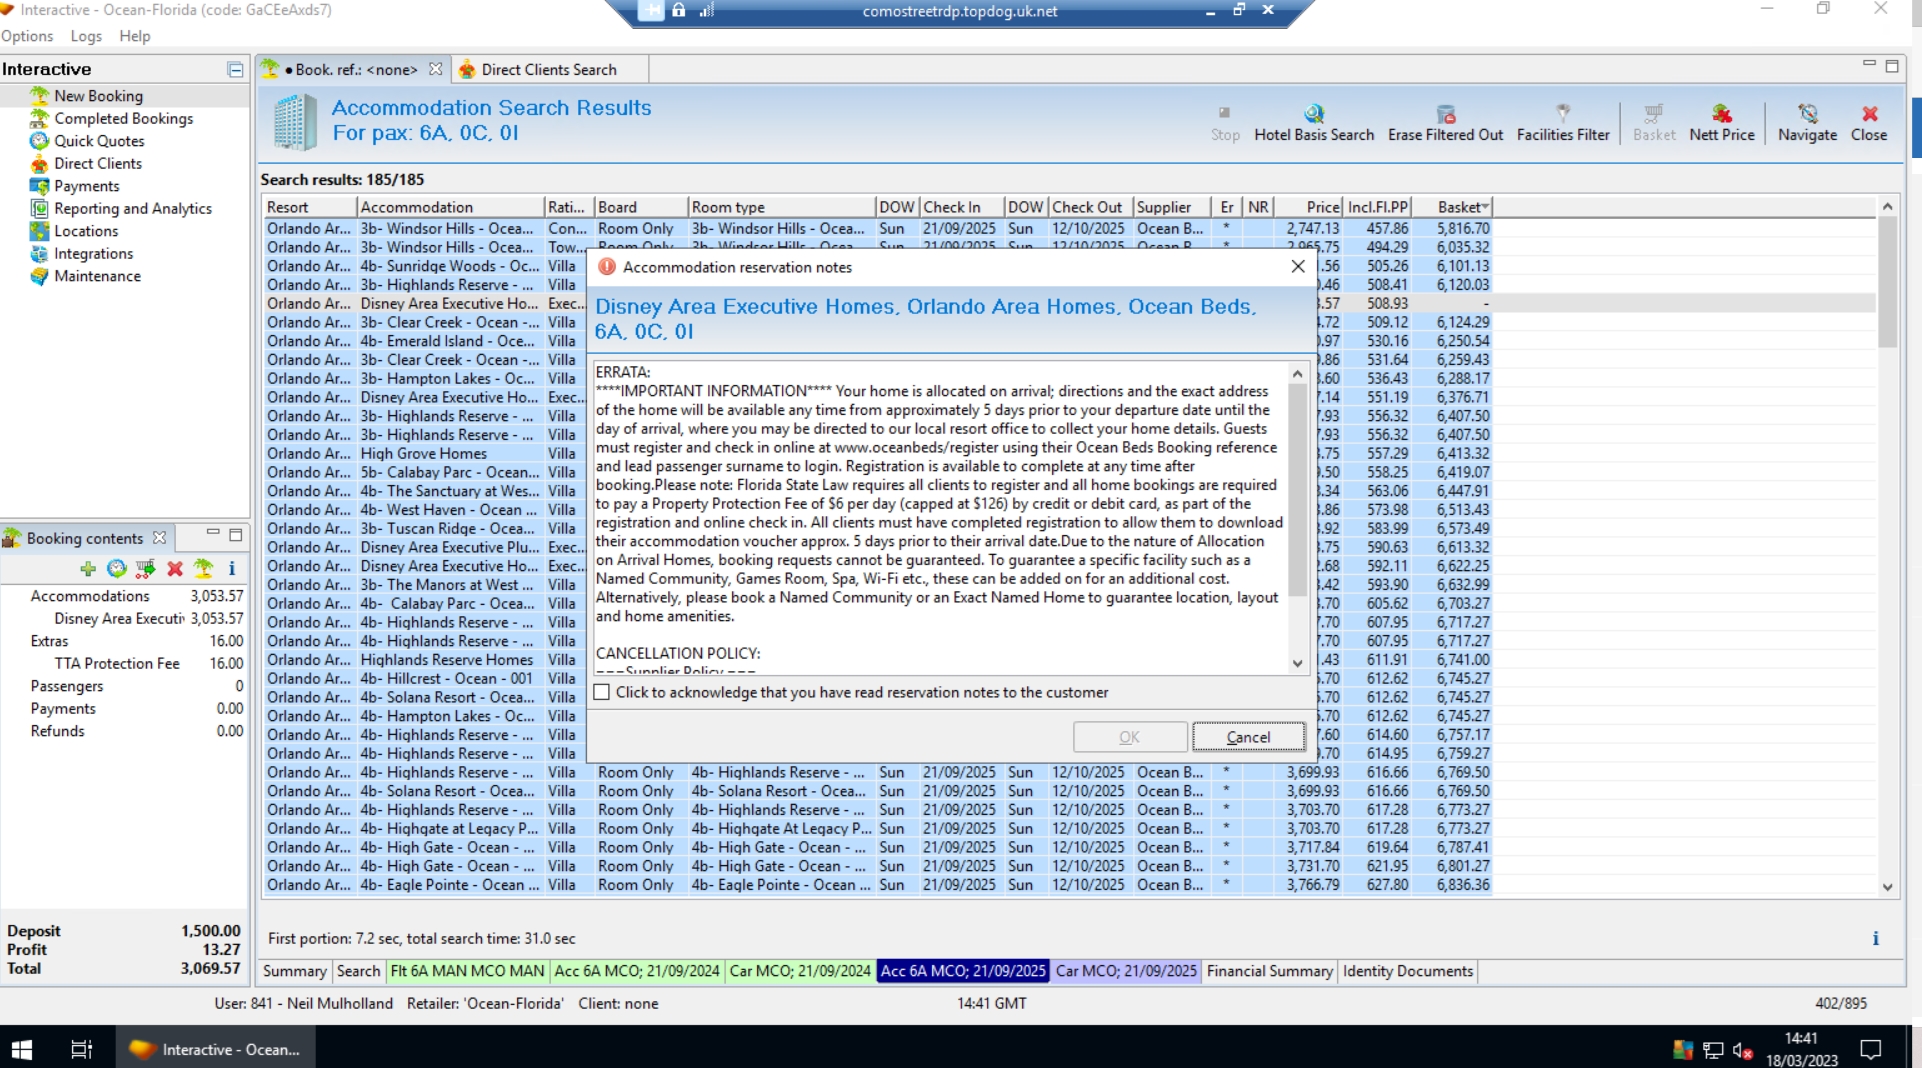Click the muted volume tray icon
Image resolution: width=1922 pixels, height=1068 pixels.
click(1742, 1050)
